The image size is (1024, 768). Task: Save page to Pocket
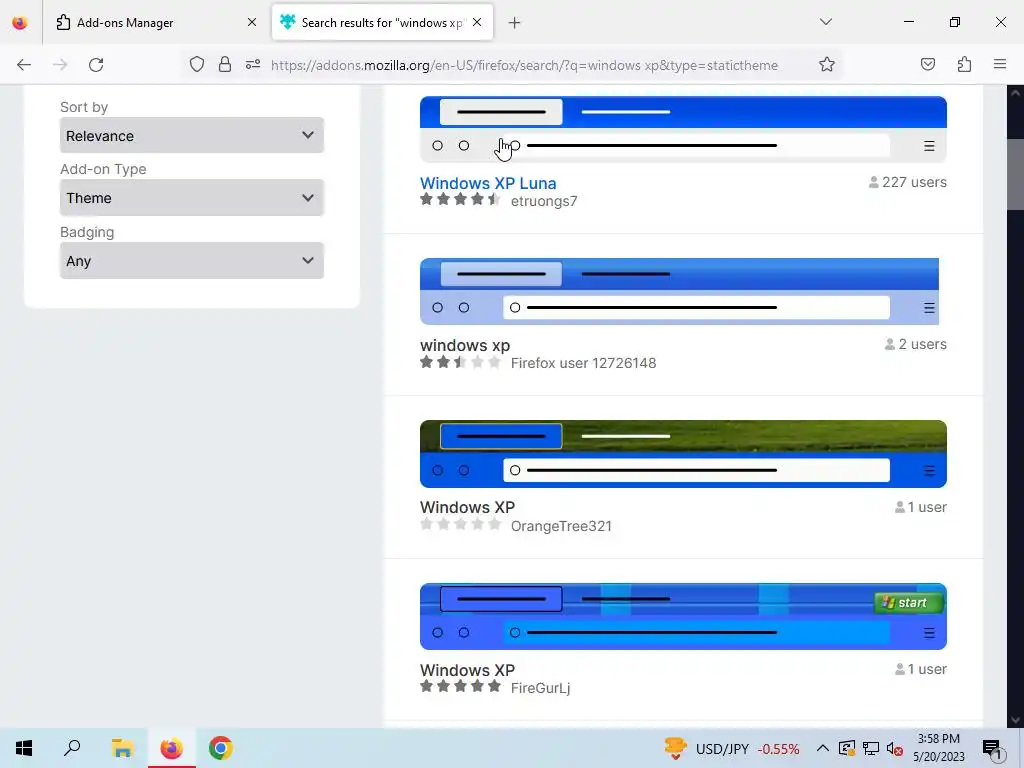point(927,65)
